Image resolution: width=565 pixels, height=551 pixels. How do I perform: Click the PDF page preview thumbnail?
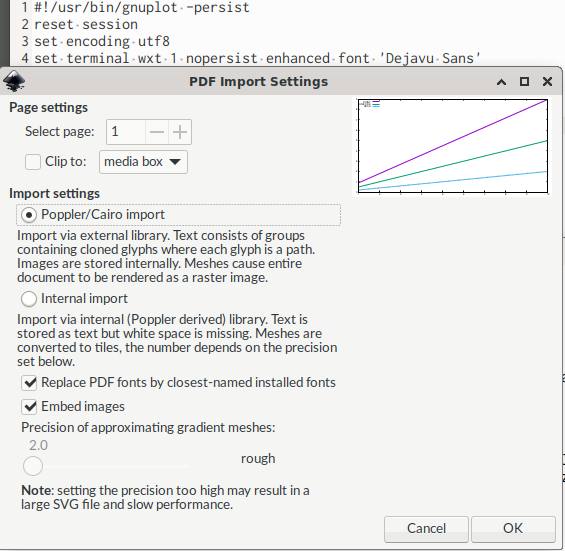(452, 146)
